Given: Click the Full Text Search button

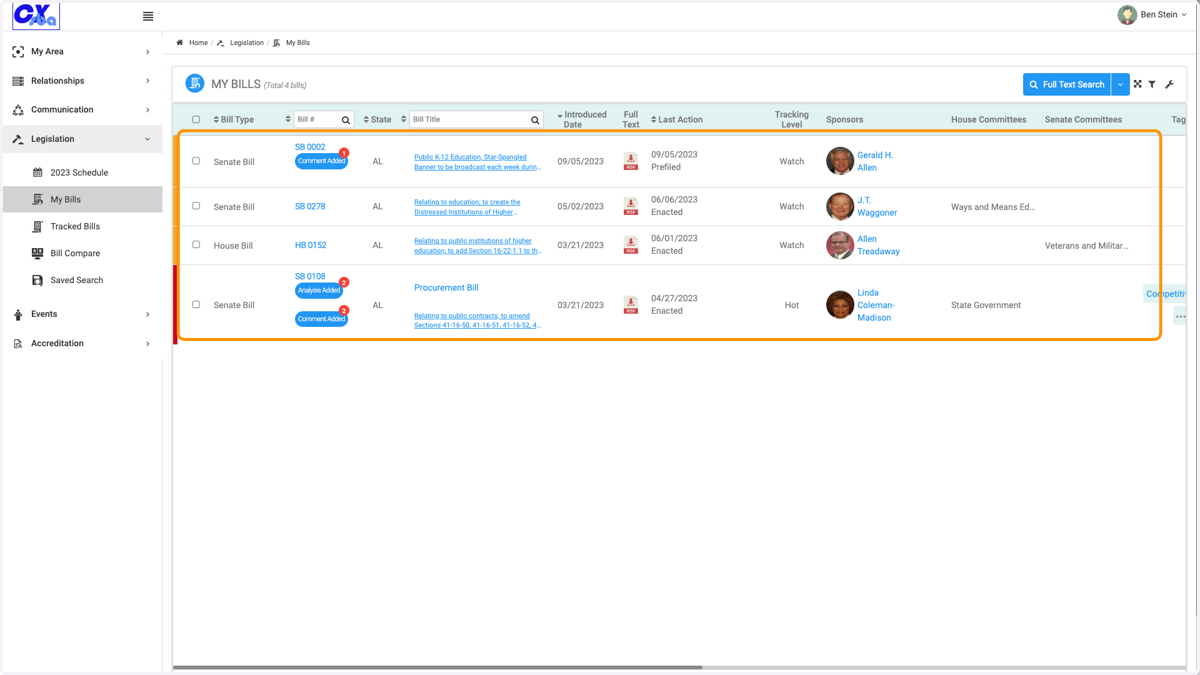Looking at the screenshot, I should coord(1066,85).
